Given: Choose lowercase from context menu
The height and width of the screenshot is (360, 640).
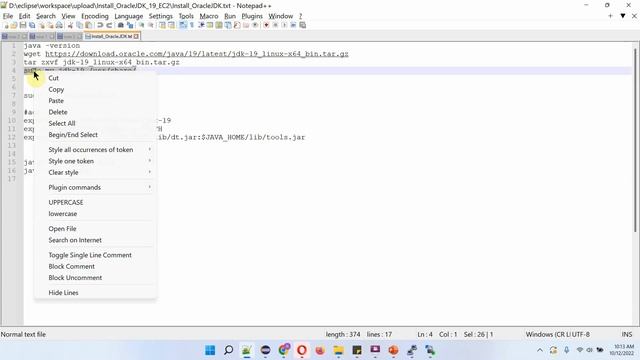Looking at the screenshot, I should point(62,214).
